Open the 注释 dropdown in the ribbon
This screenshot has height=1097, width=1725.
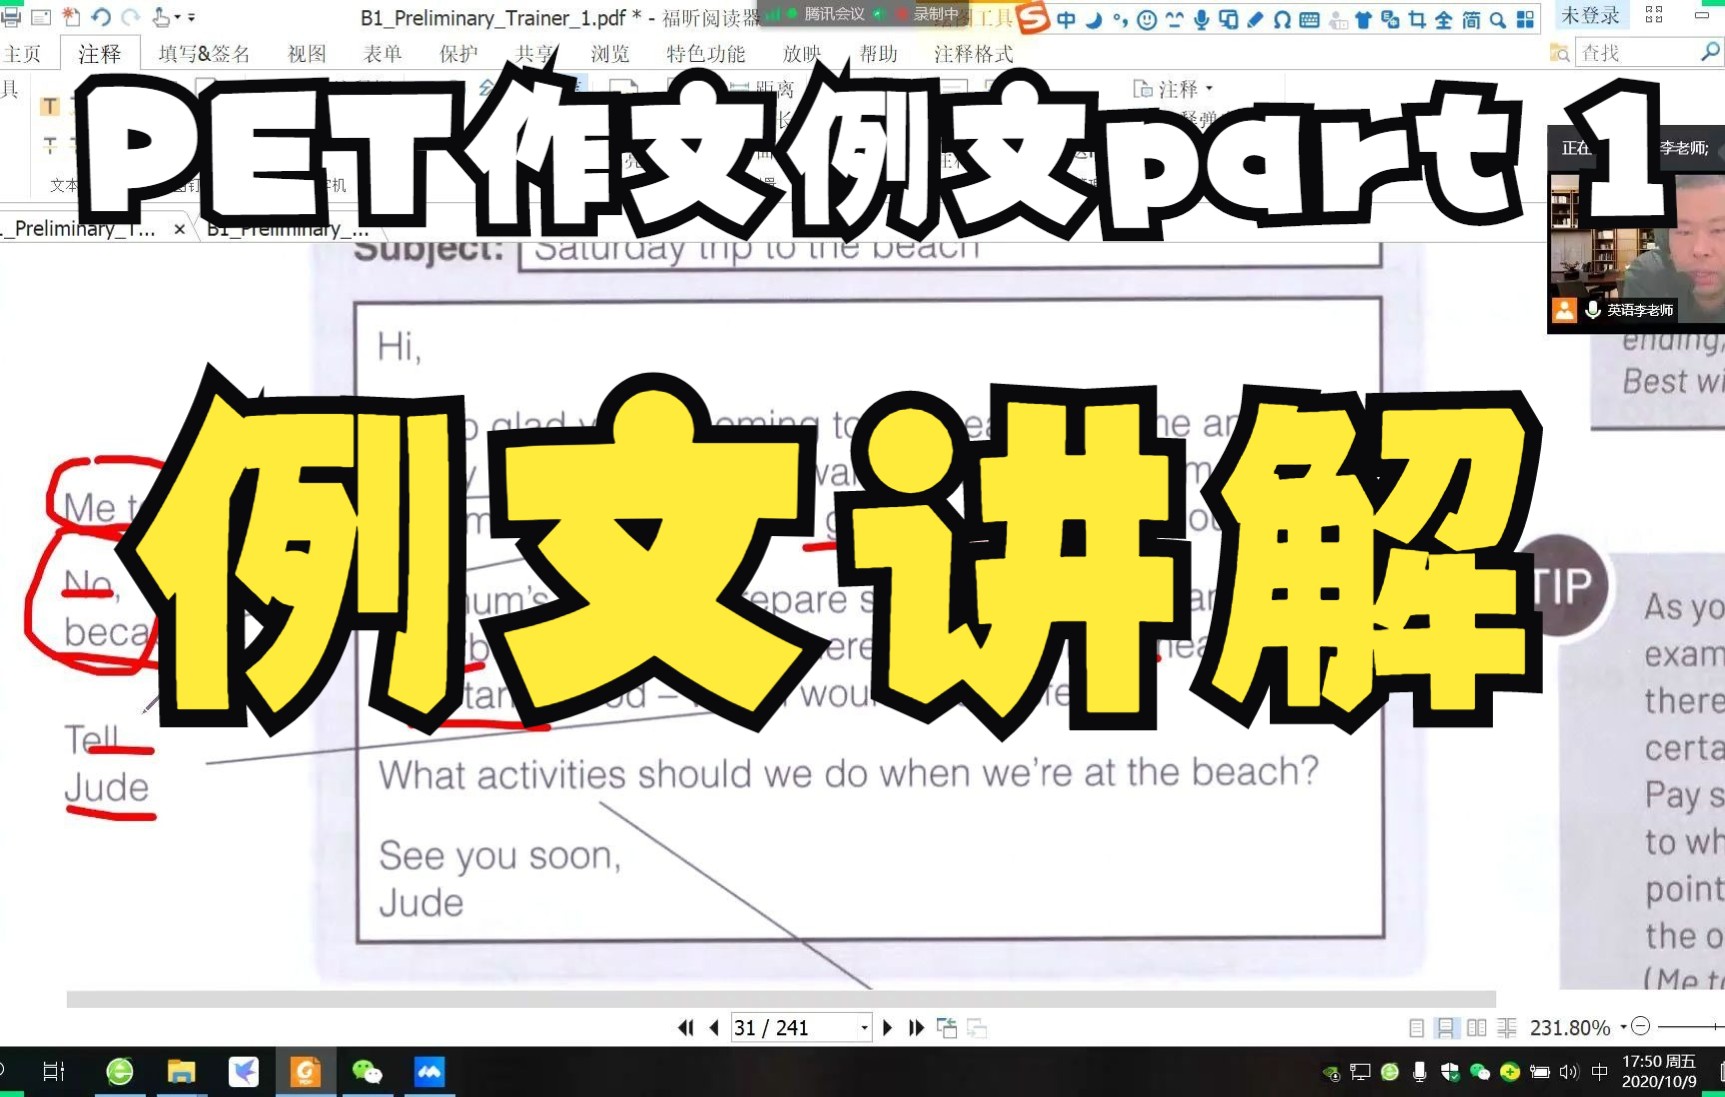tap(1173, 89)
